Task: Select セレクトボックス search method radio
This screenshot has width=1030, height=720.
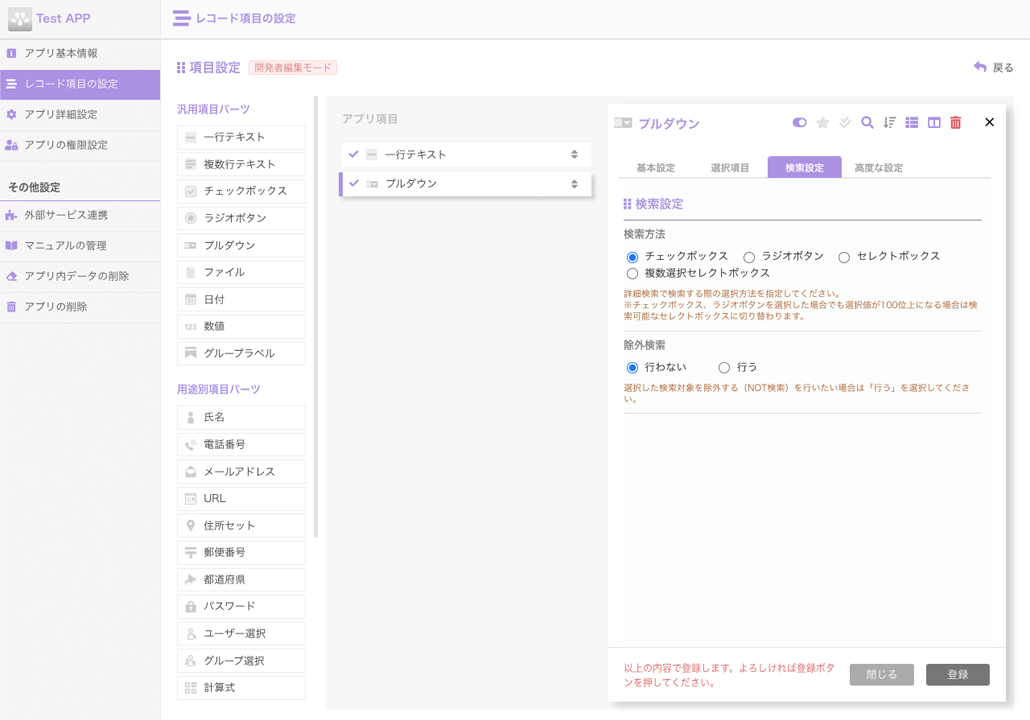Action: click(844, 257)
